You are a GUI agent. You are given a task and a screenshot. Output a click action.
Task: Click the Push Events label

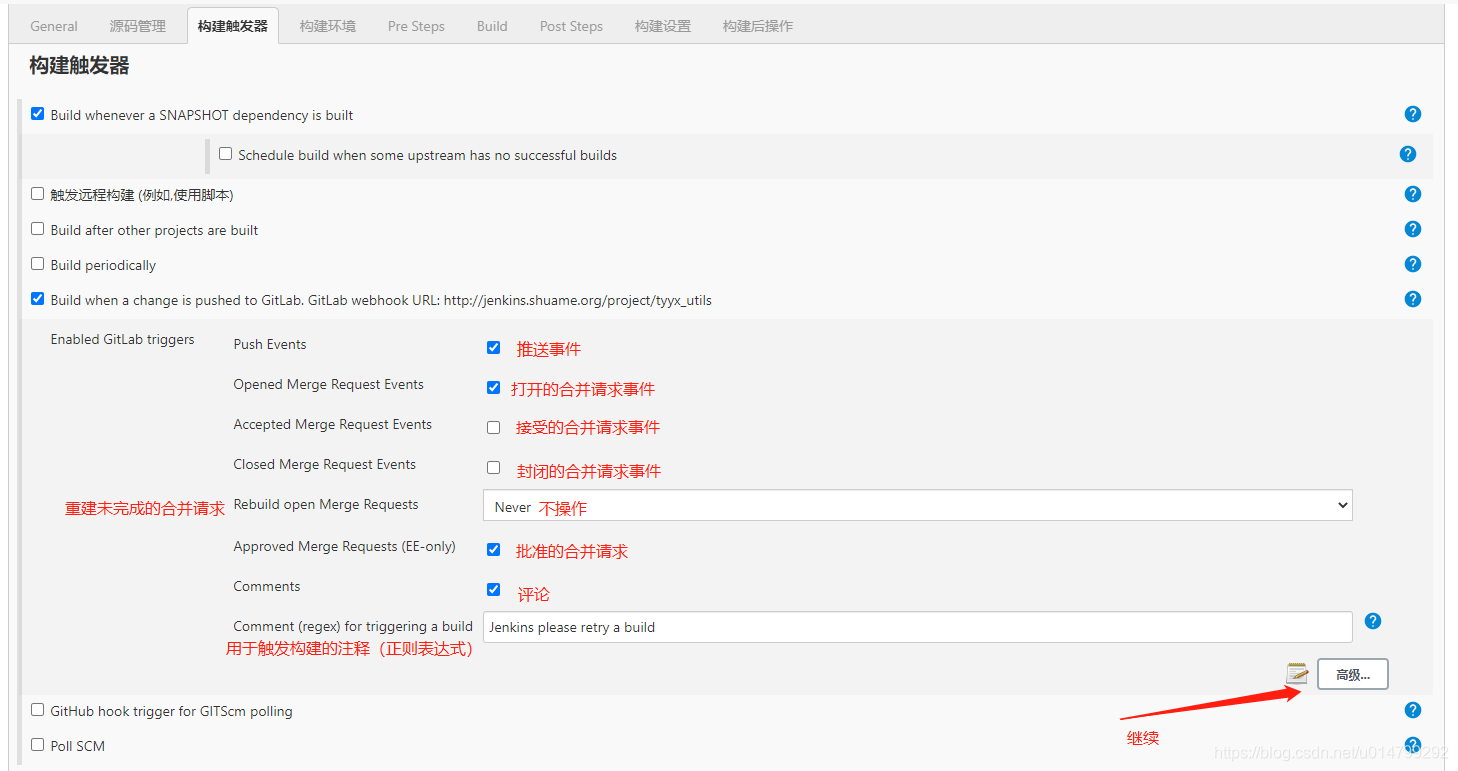click(270, 344)
